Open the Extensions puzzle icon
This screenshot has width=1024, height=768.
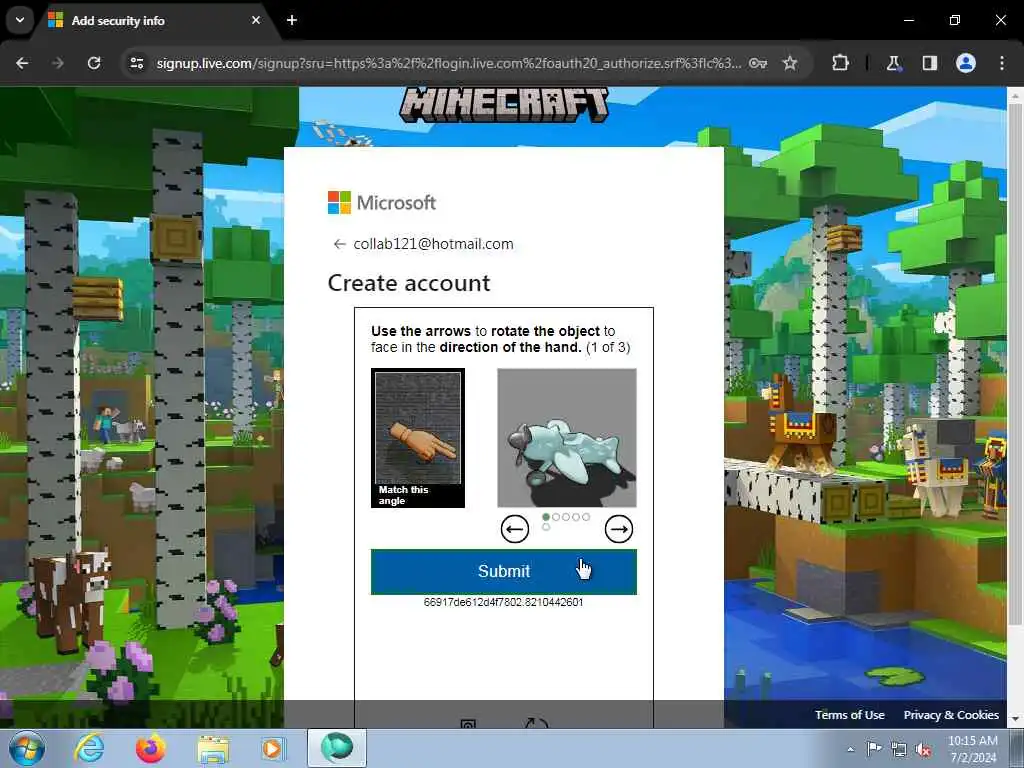tap(840, 63)
